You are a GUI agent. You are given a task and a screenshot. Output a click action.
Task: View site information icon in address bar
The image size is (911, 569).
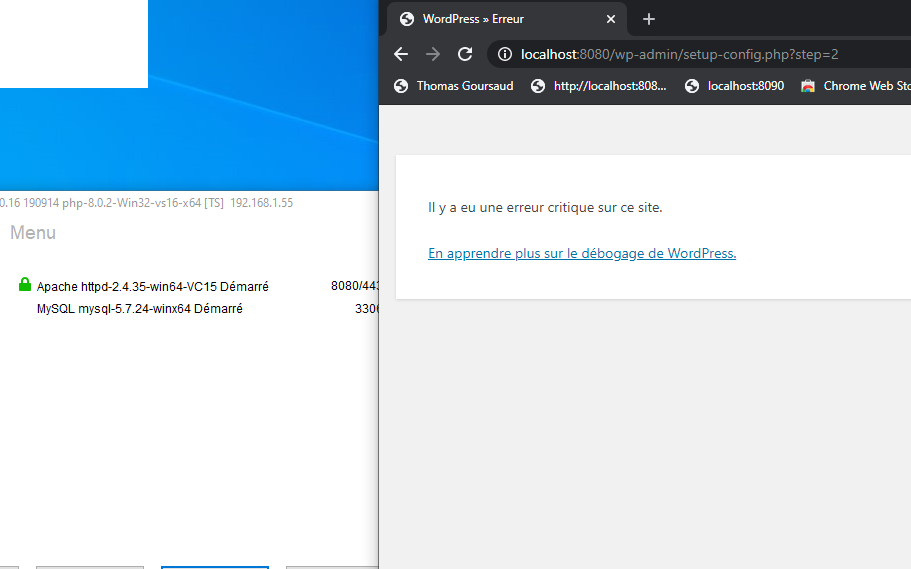(505, 54)
